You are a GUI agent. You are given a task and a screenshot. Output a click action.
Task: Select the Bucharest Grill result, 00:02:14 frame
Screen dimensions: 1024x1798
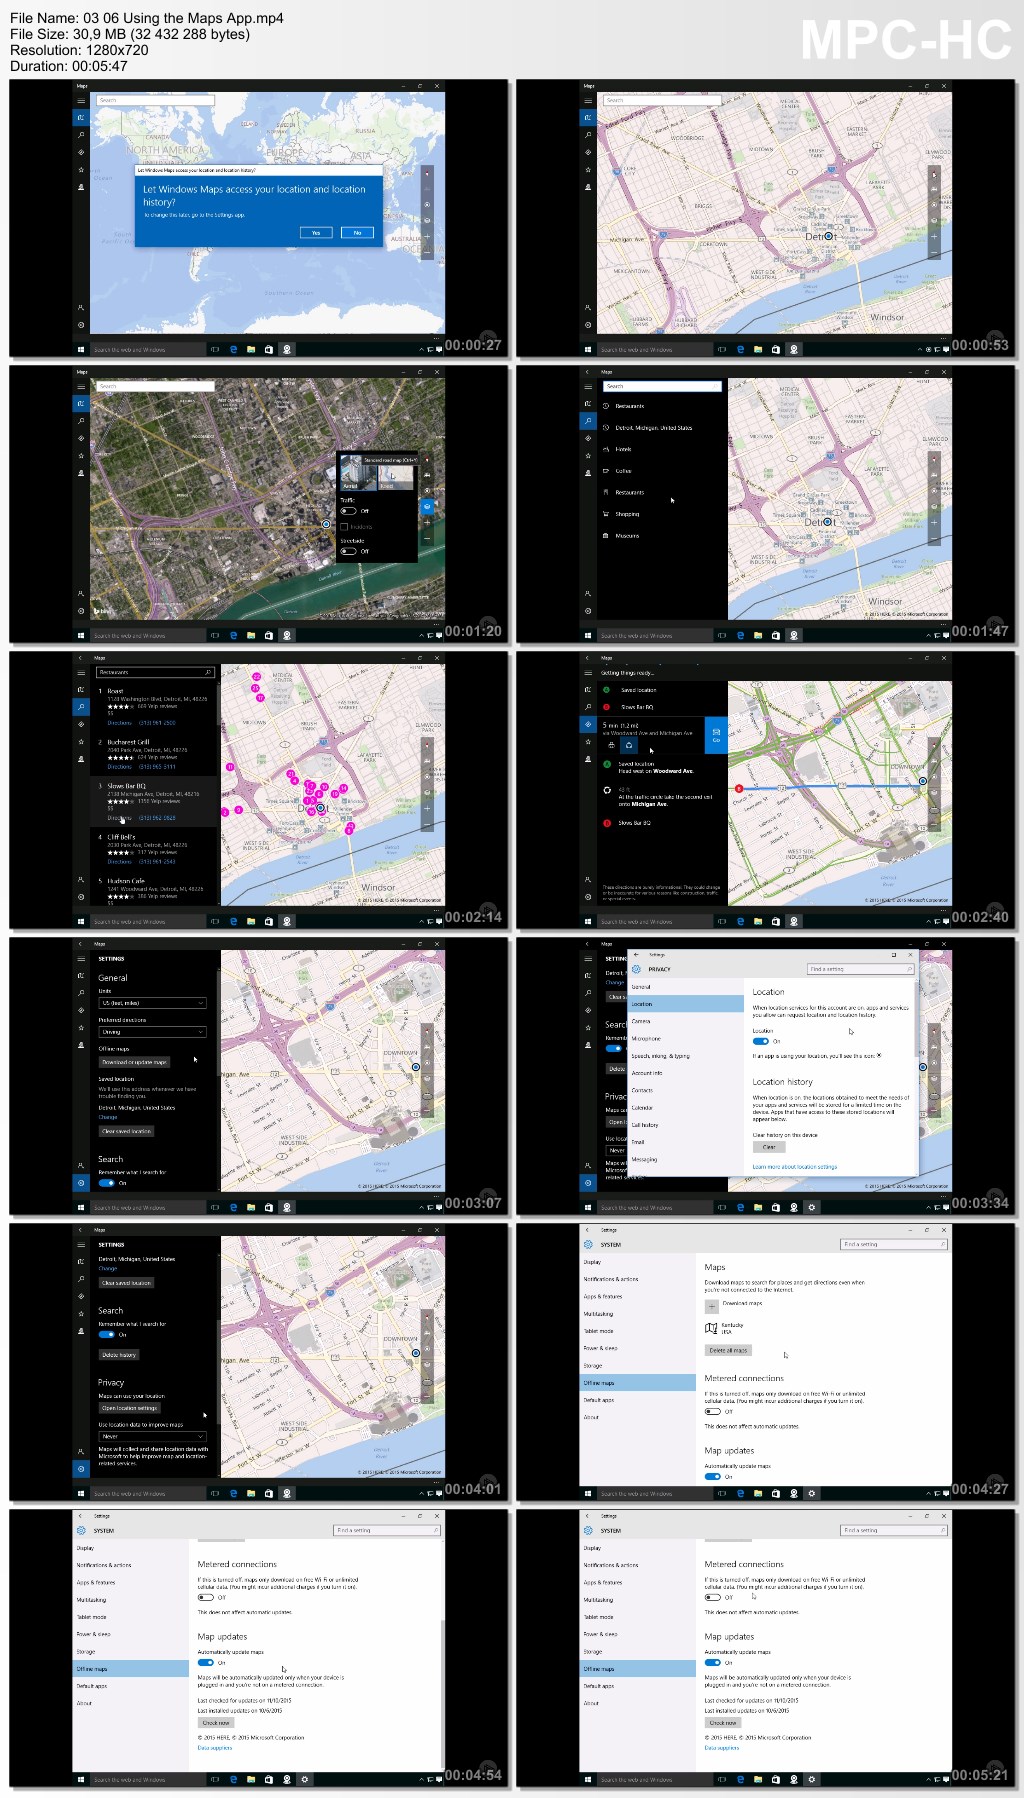[154, 755]
